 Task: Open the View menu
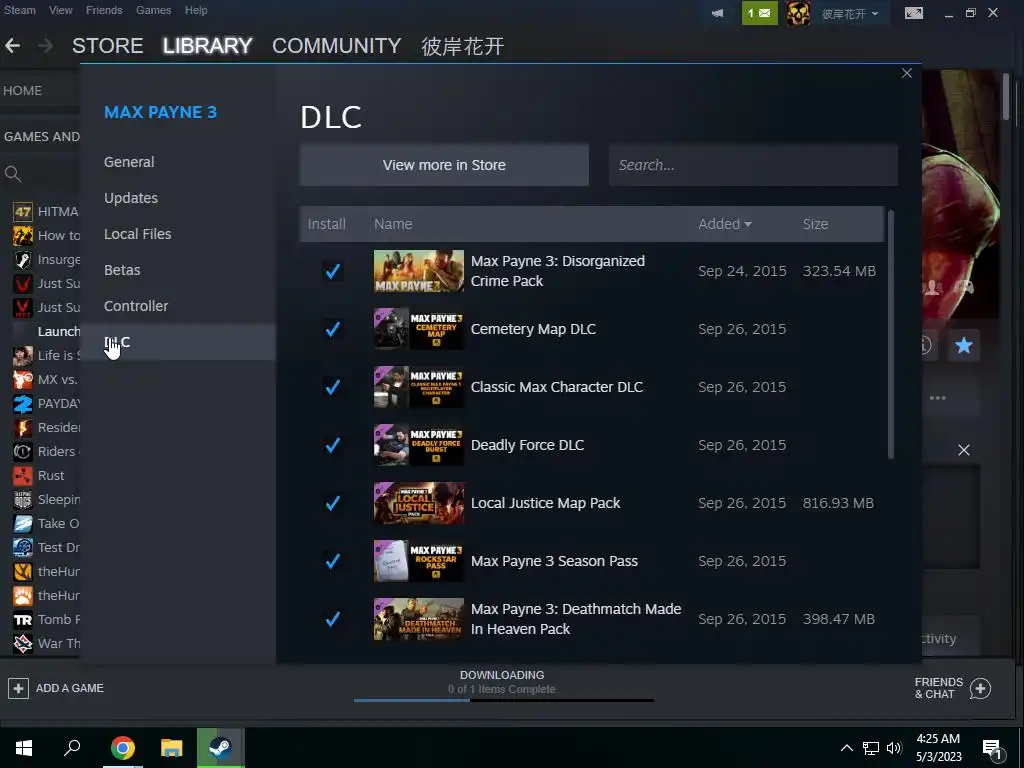click(60, 10)
